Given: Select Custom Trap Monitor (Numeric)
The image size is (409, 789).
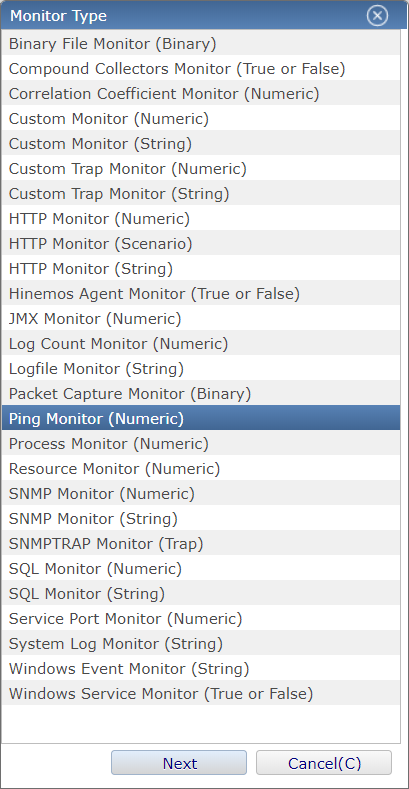Looking at the screenshot, I should click(201, 169).
